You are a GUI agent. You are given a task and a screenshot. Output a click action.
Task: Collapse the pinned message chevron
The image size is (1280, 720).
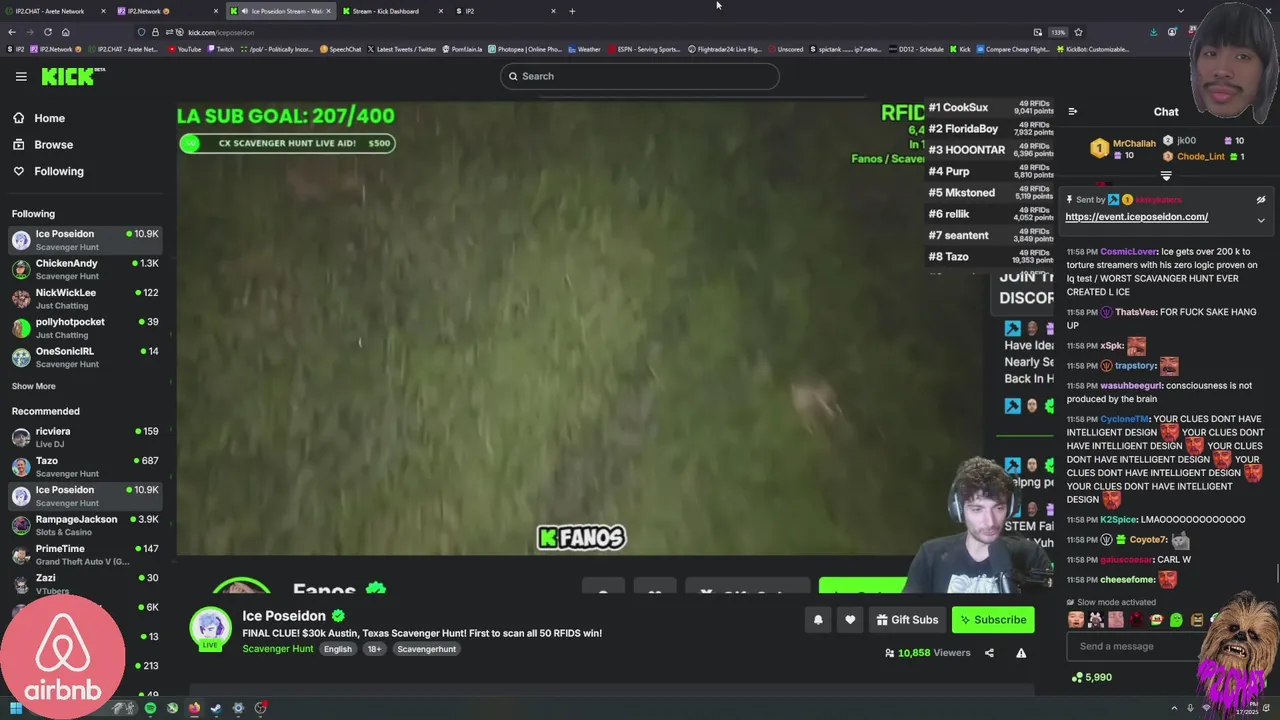click(1261, 220)
